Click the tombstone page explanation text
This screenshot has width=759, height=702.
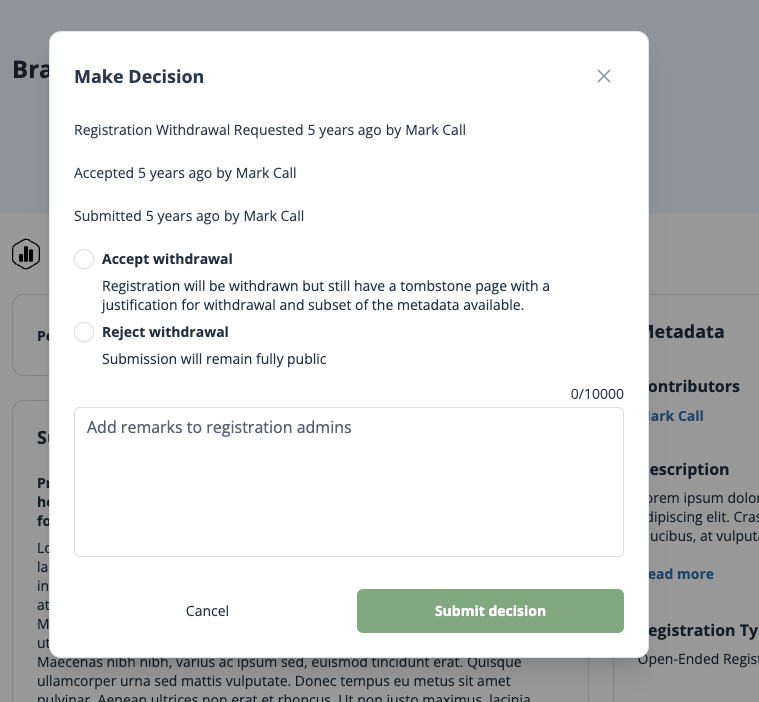[325, 295]
